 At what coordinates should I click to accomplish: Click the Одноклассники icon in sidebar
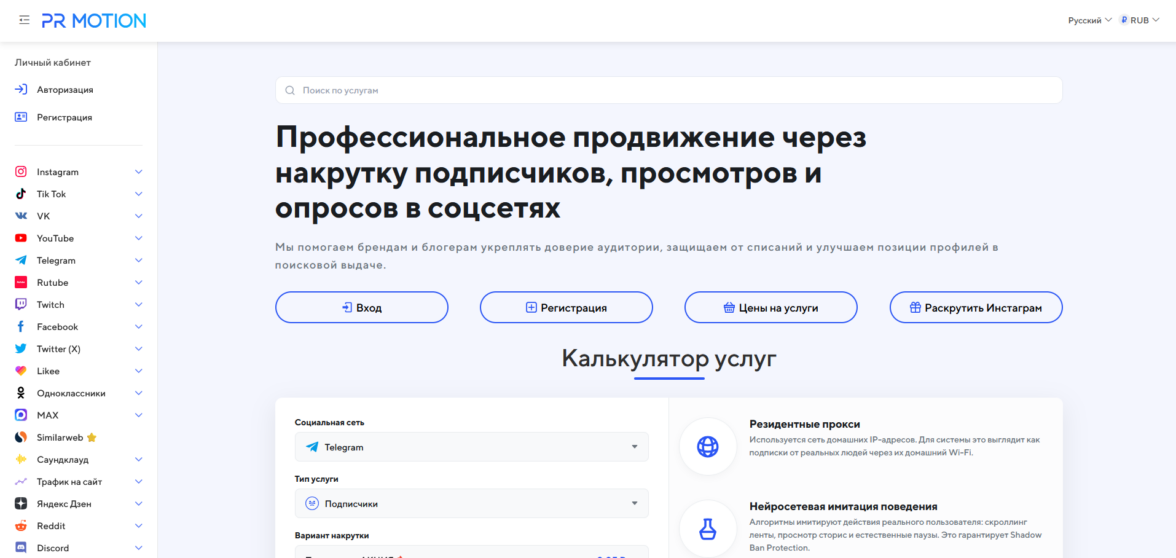pos(21,393)
